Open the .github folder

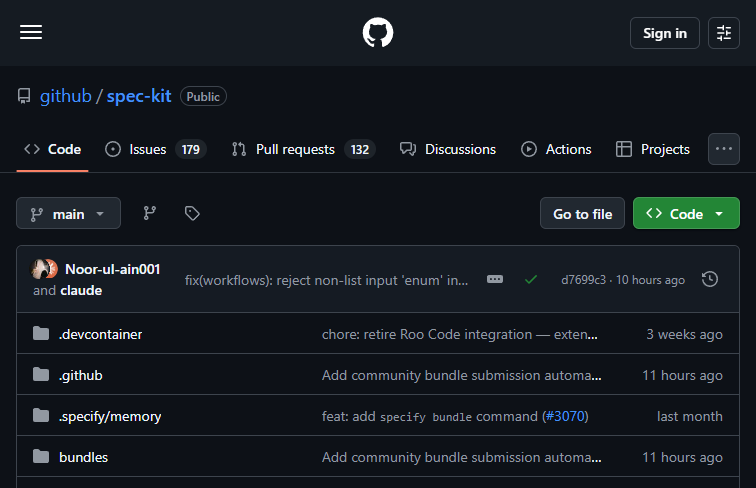(x=81, y=375)
